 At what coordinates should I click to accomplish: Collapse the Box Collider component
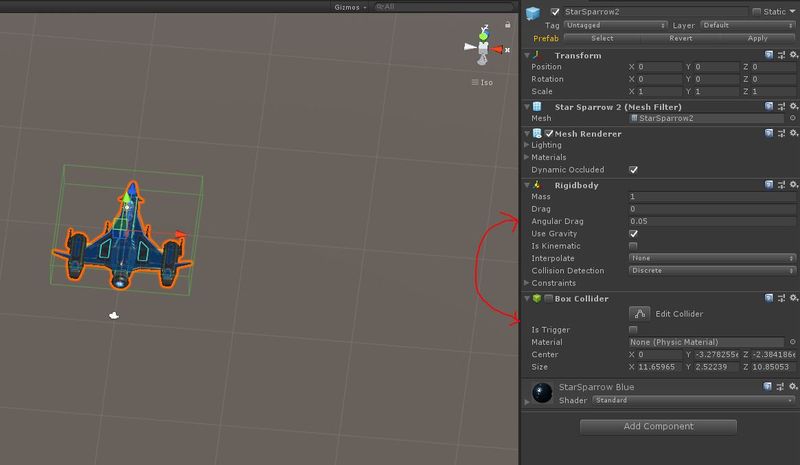527,298
